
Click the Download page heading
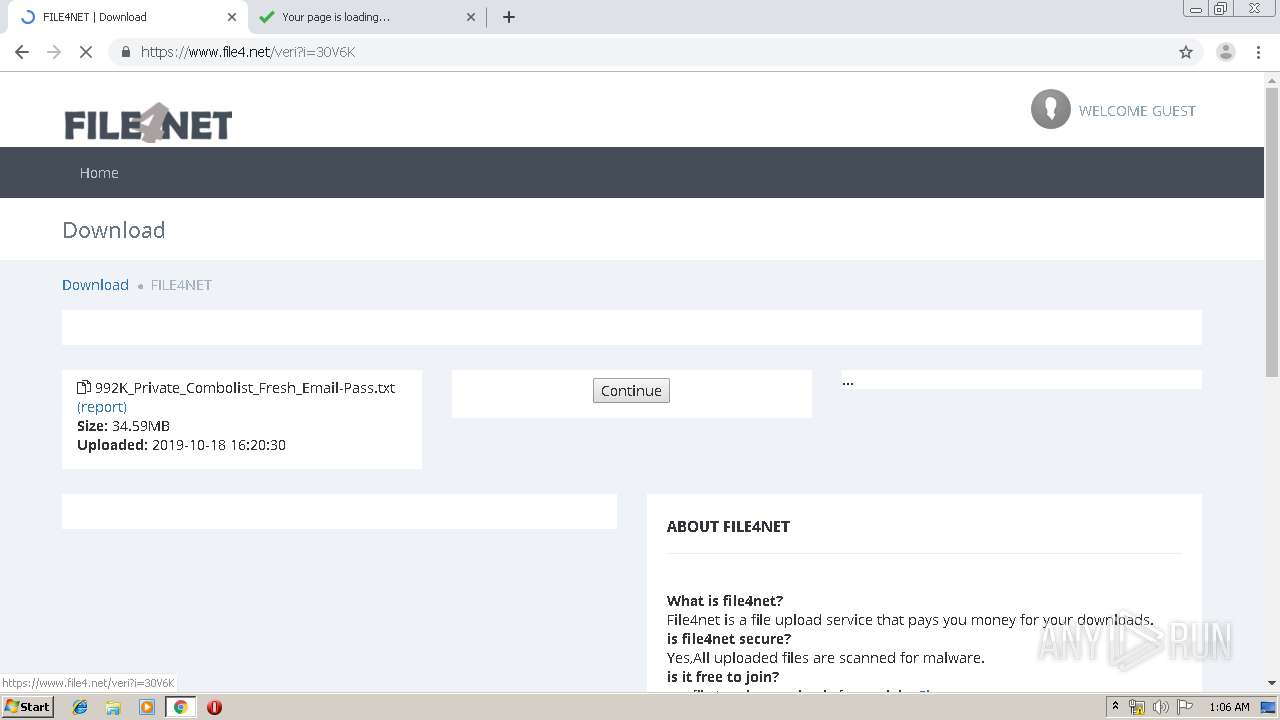[114, 230]
